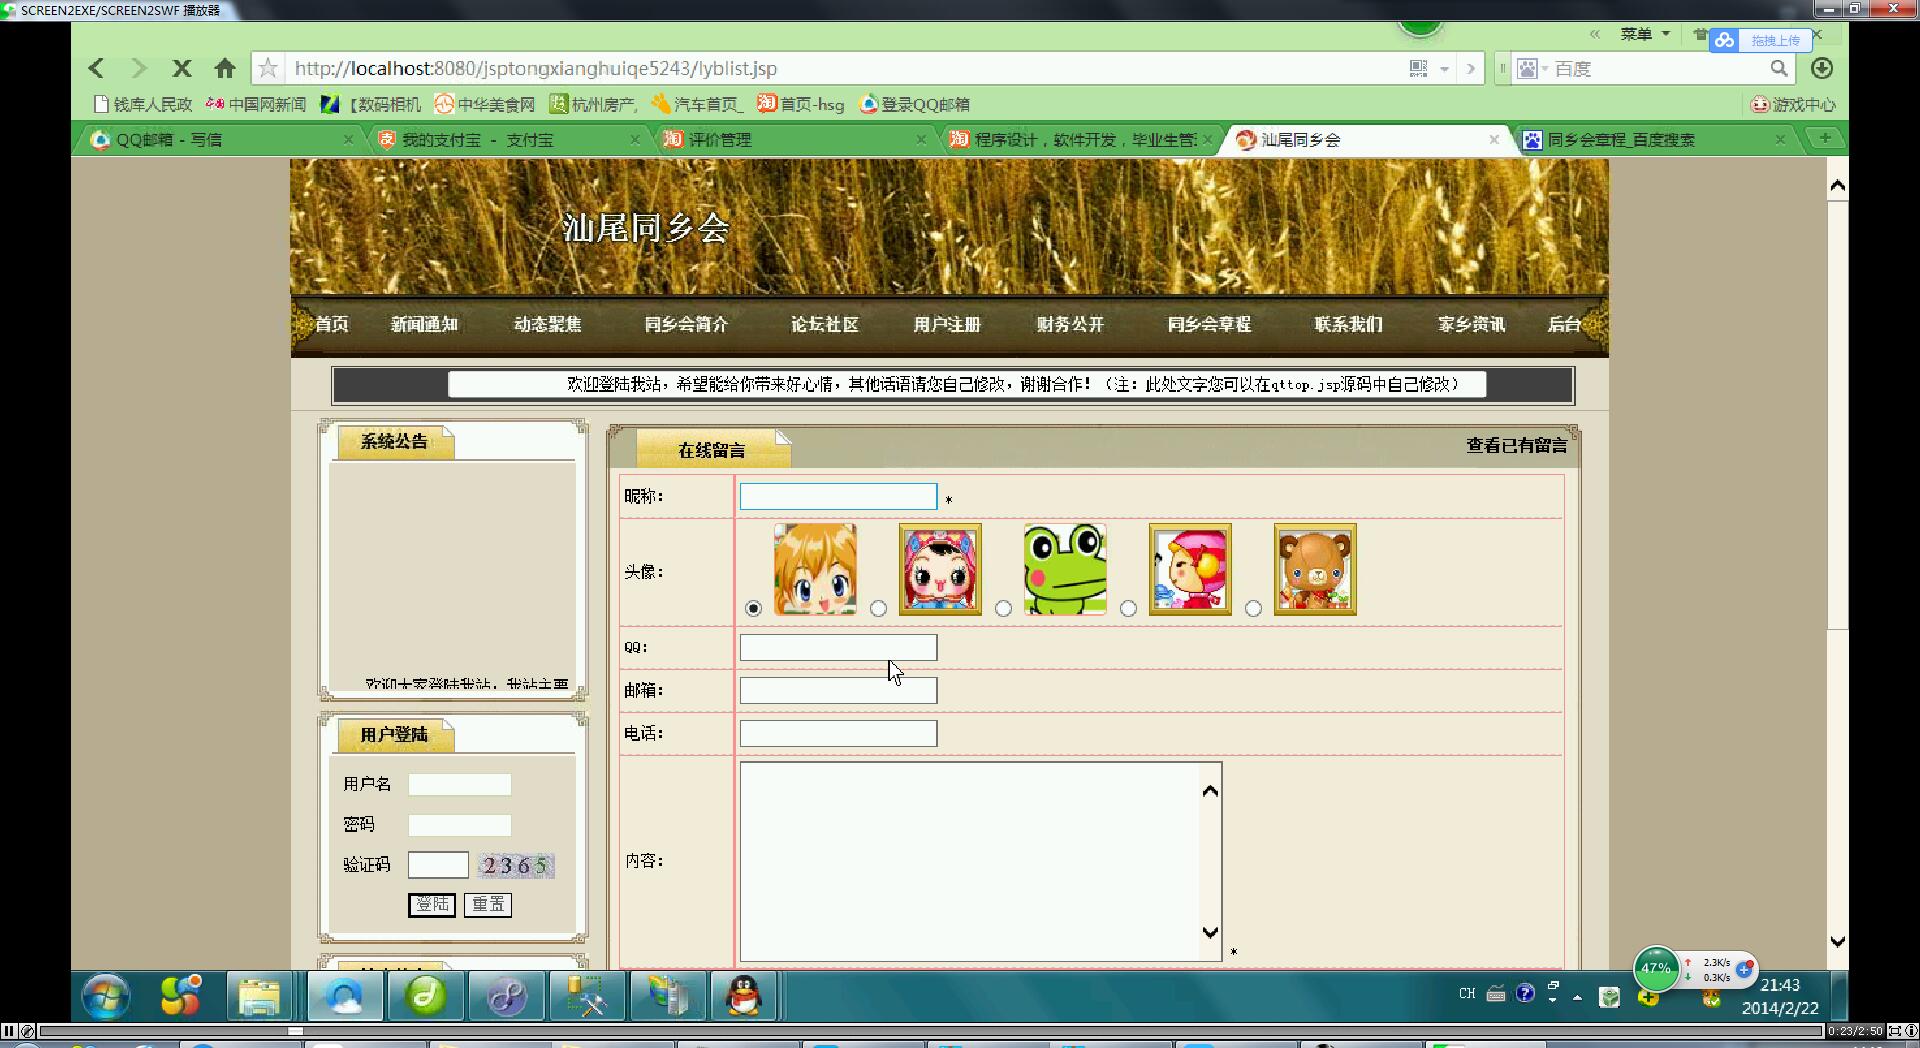Image resolution: width=1920 pixels, height=1048 pixels.
Task: Go back with the browser back arrow
Action: 96,68
